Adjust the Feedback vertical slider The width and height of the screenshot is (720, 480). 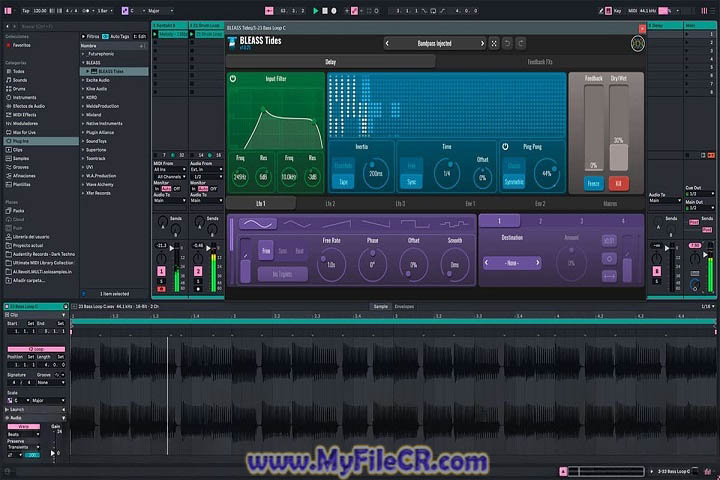coord(593,128)
